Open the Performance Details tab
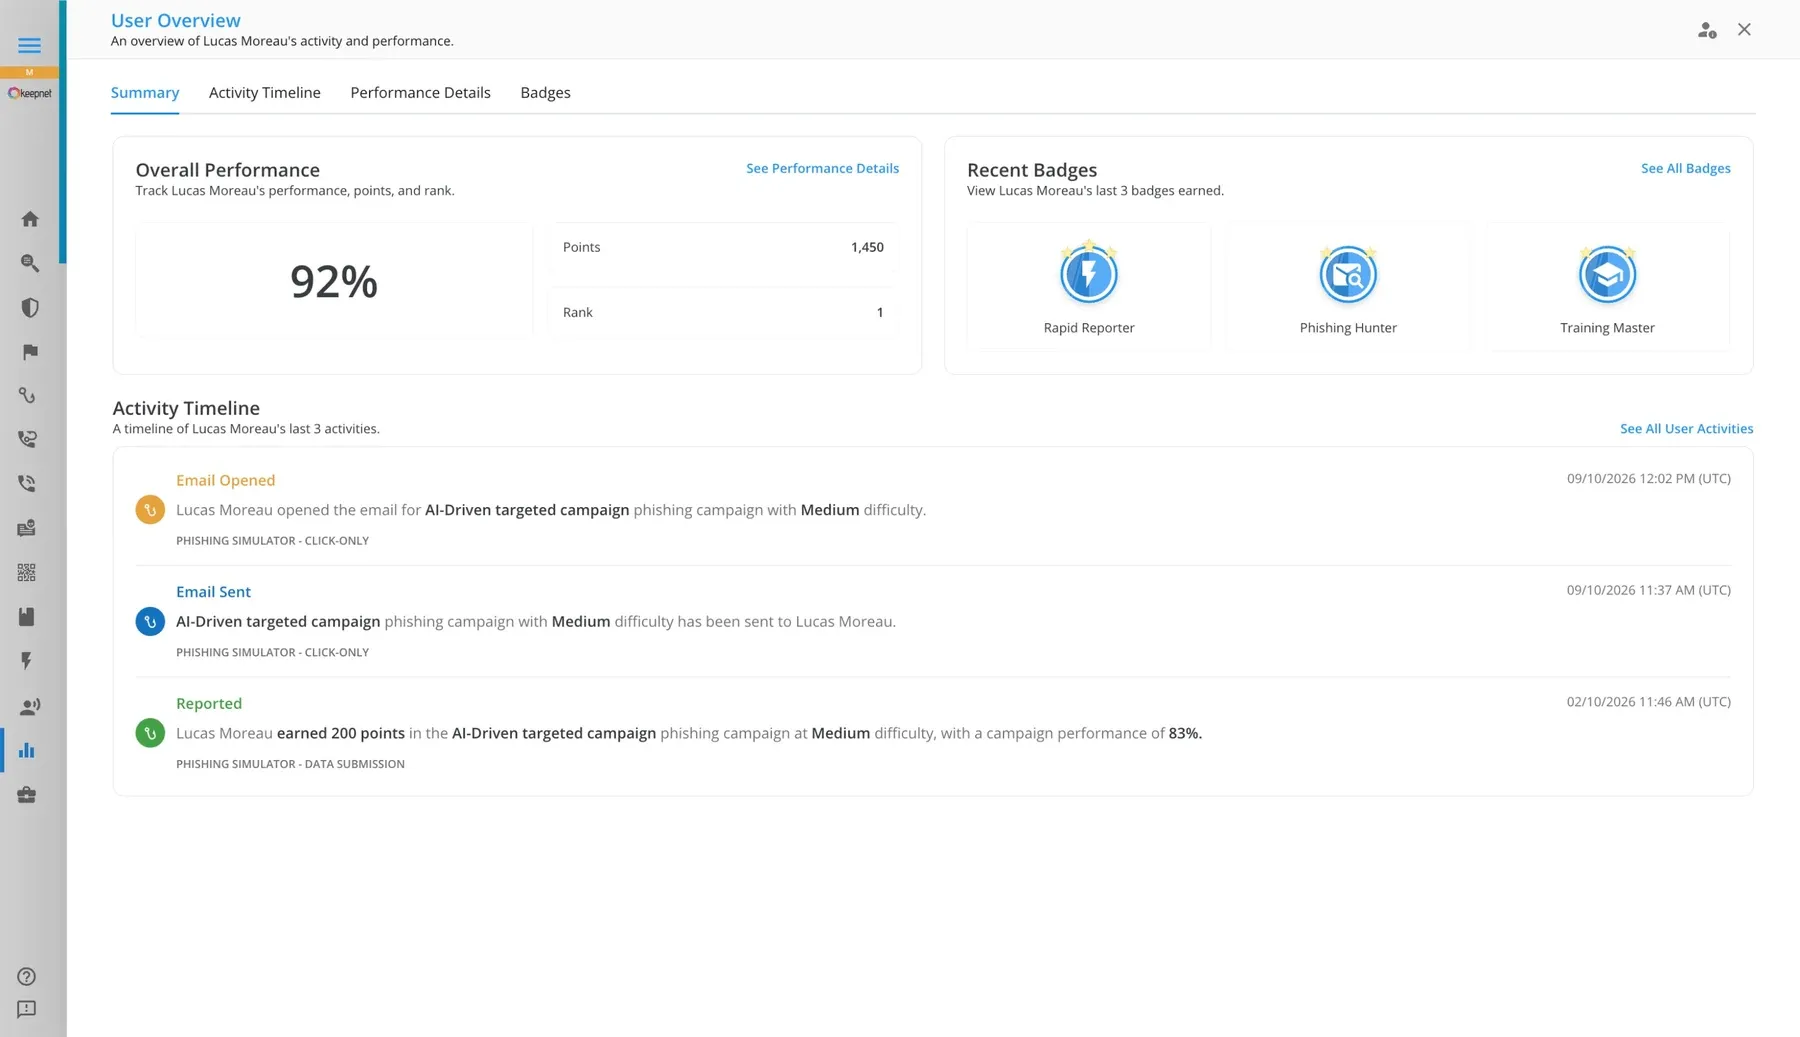The height and width of the screenshot is (1037, 1800). coord(420,93)
